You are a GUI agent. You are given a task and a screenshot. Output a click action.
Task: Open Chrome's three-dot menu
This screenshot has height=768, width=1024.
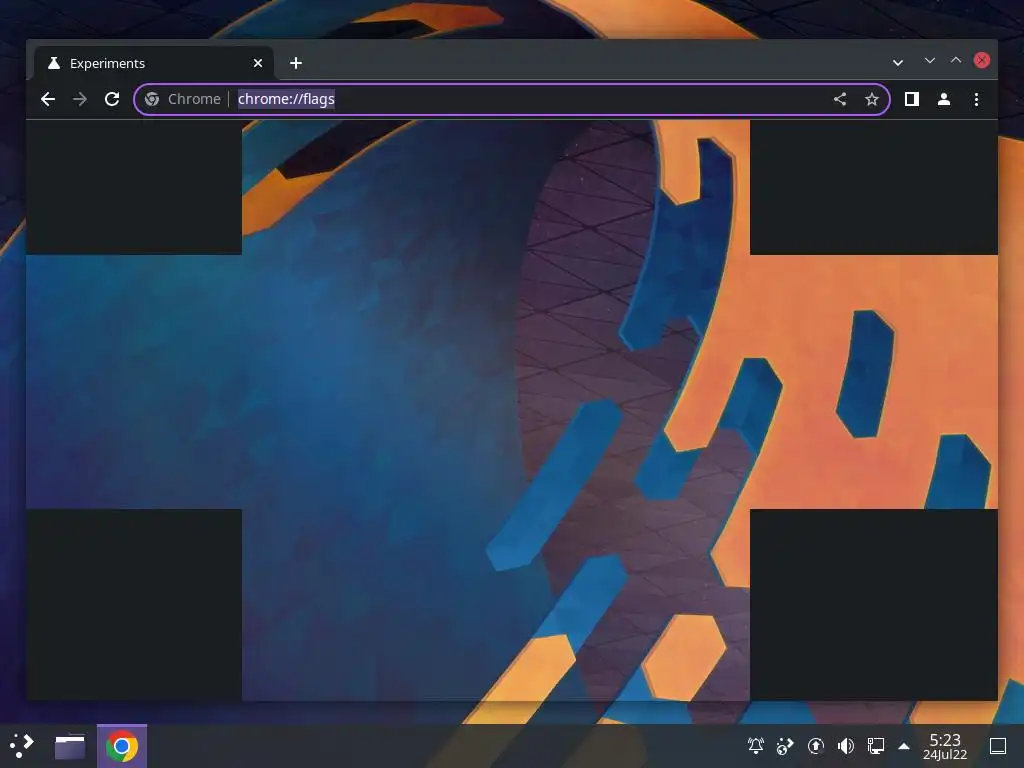coord(976,99)
